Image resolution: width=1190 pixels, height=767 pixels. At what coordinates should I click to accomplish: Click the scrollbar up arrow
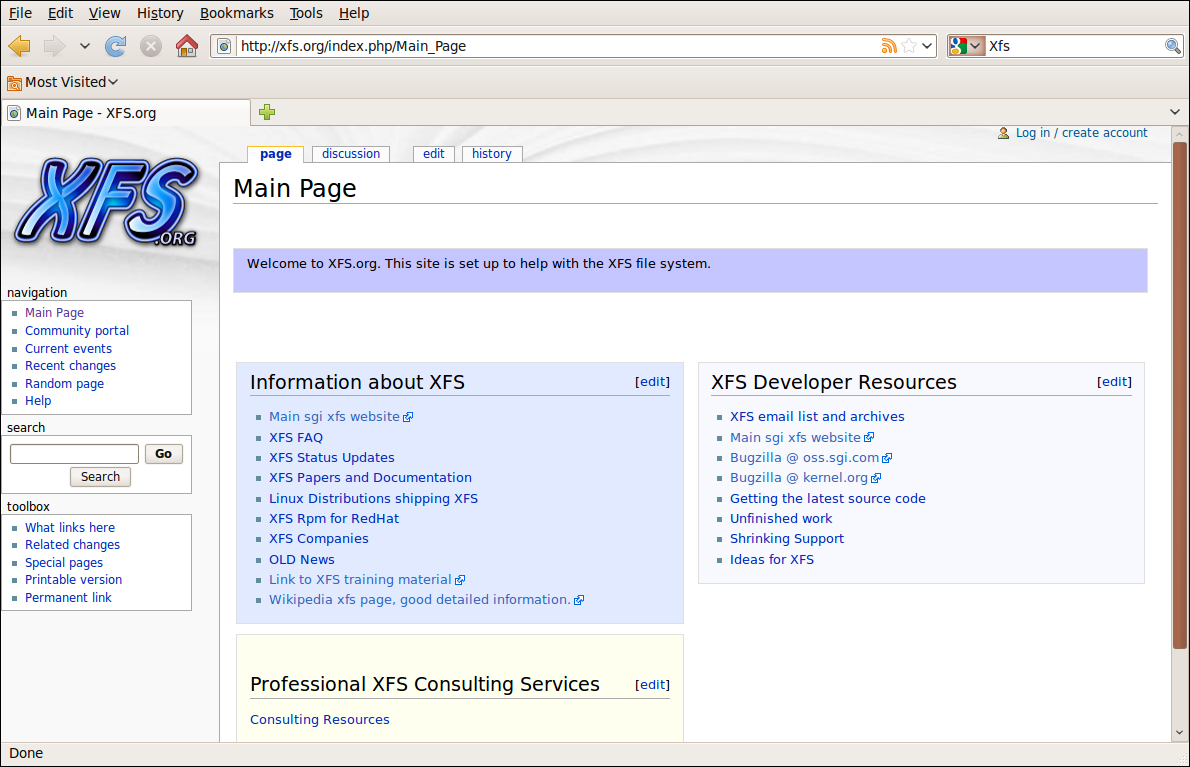click(1179, 134)
